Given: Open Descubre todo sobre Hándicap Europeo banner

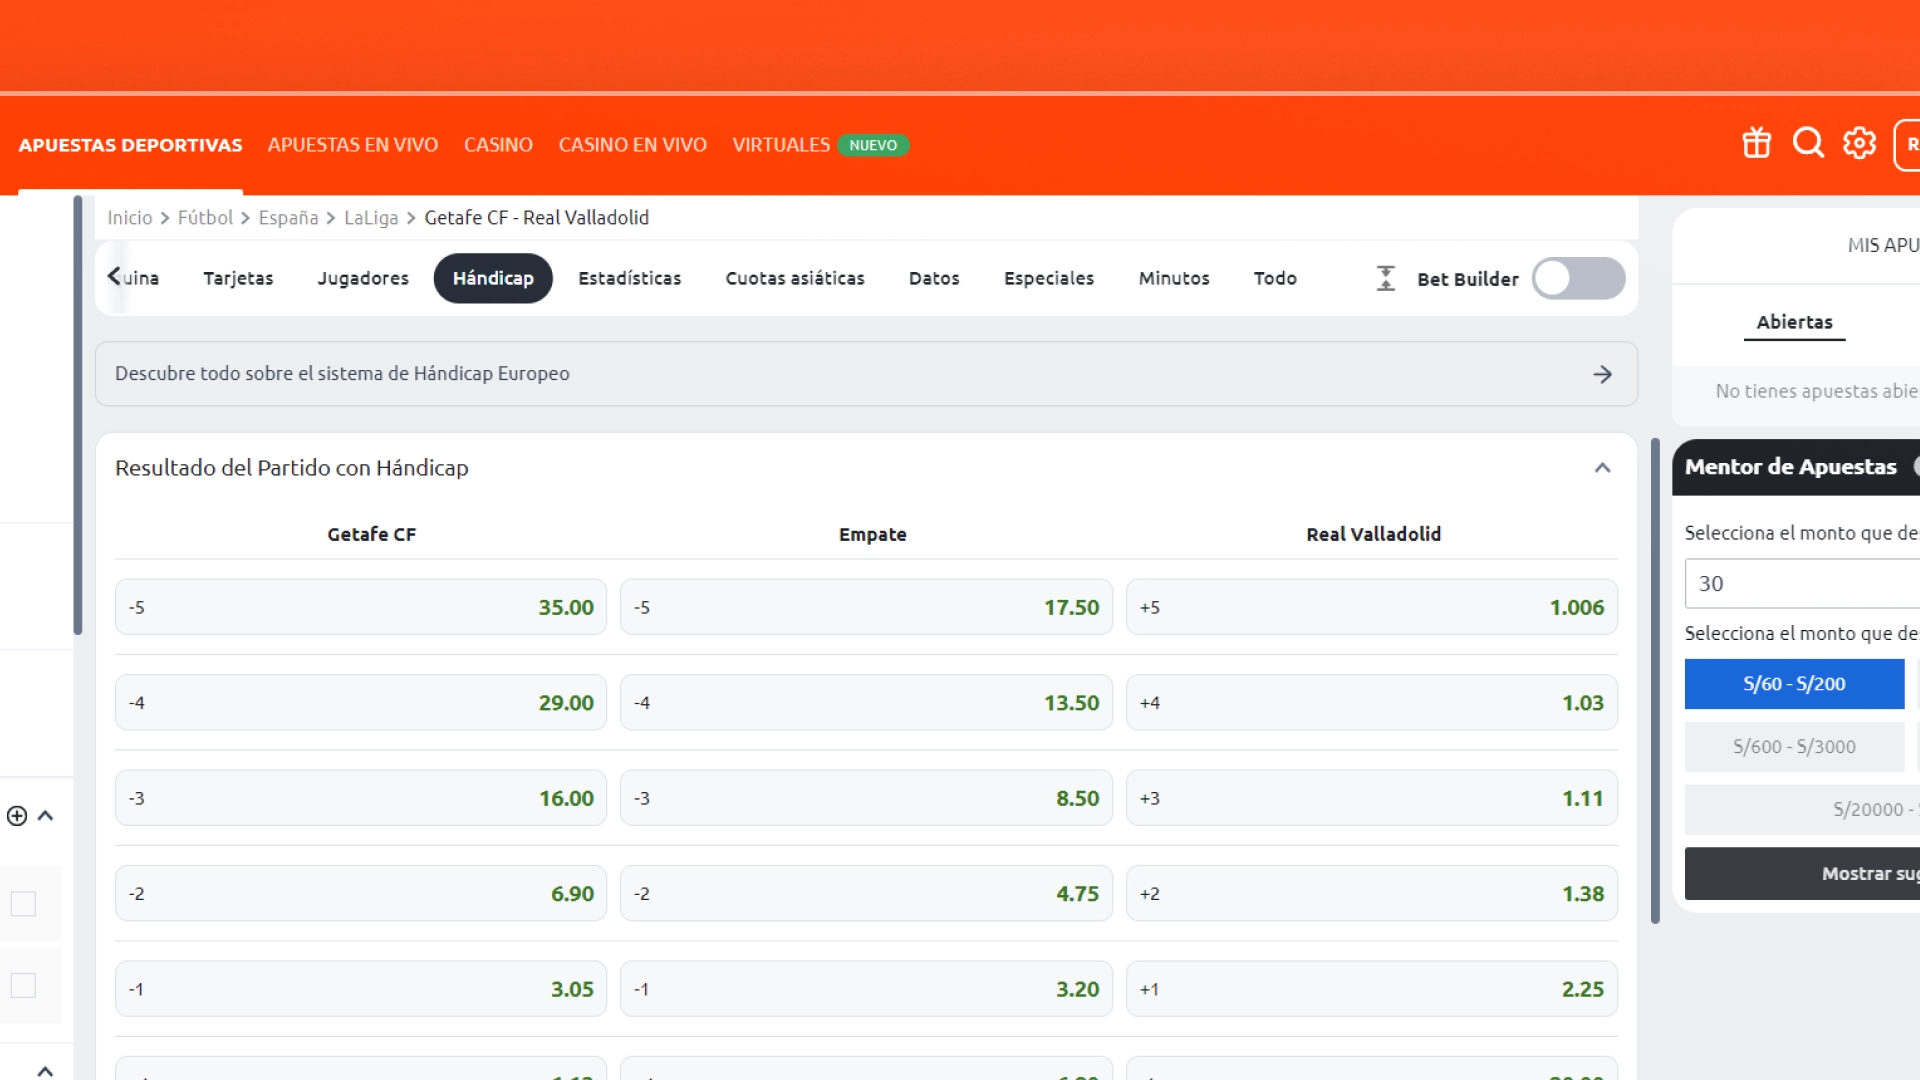Looking at the screenshot, I should click(866, 374).
